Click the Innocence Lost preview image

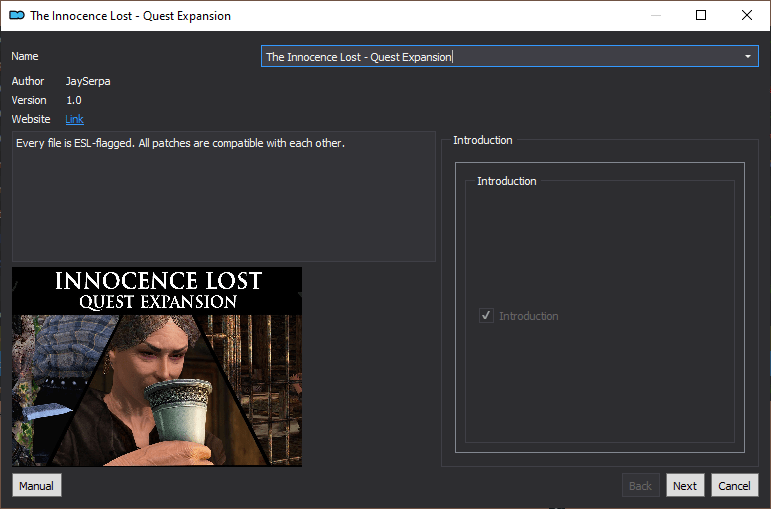[157, 366]
